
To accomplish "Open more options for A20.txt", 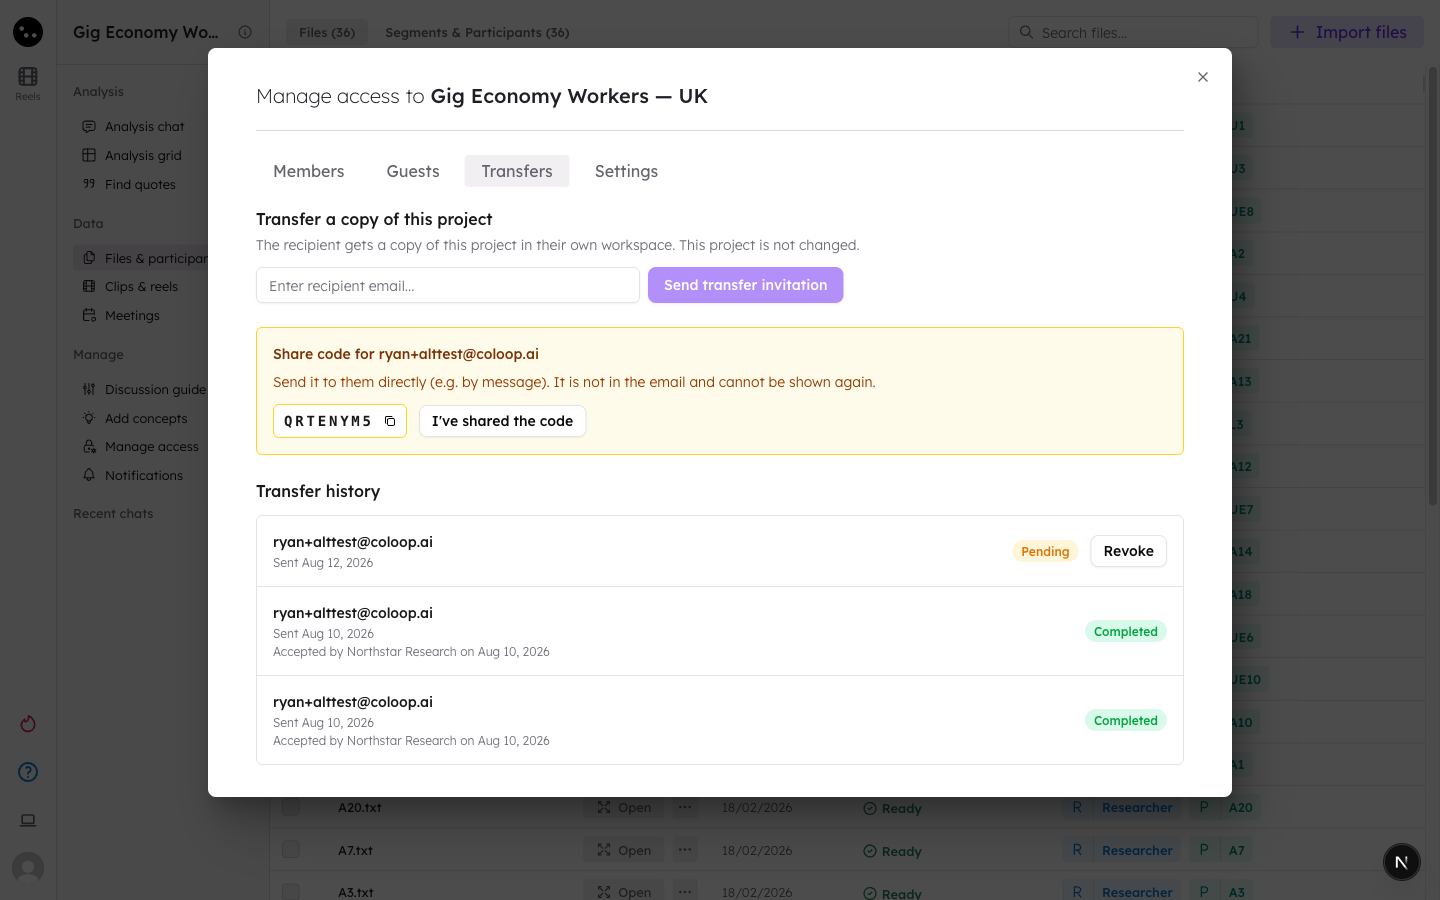I will coord(685,807).
